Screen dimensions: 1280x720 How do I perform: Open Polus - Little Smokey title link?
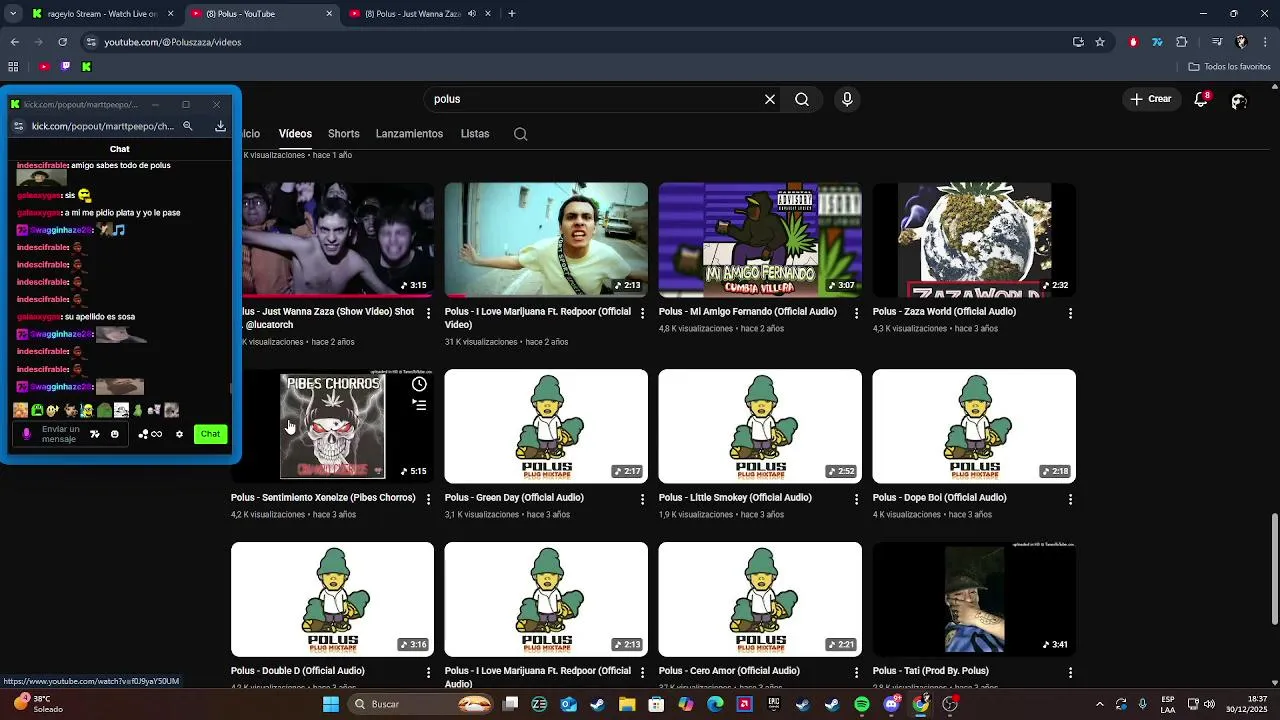click(x=735, y=498)
